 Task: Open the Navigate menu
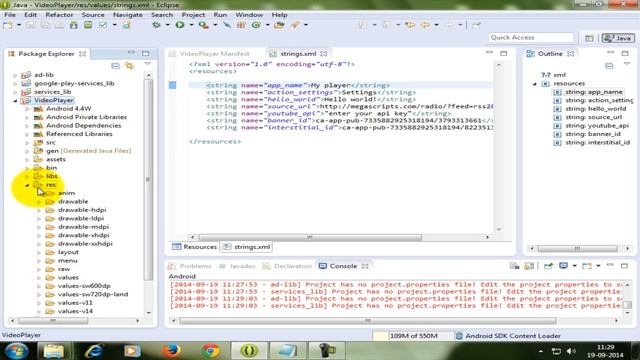[128, 15]
